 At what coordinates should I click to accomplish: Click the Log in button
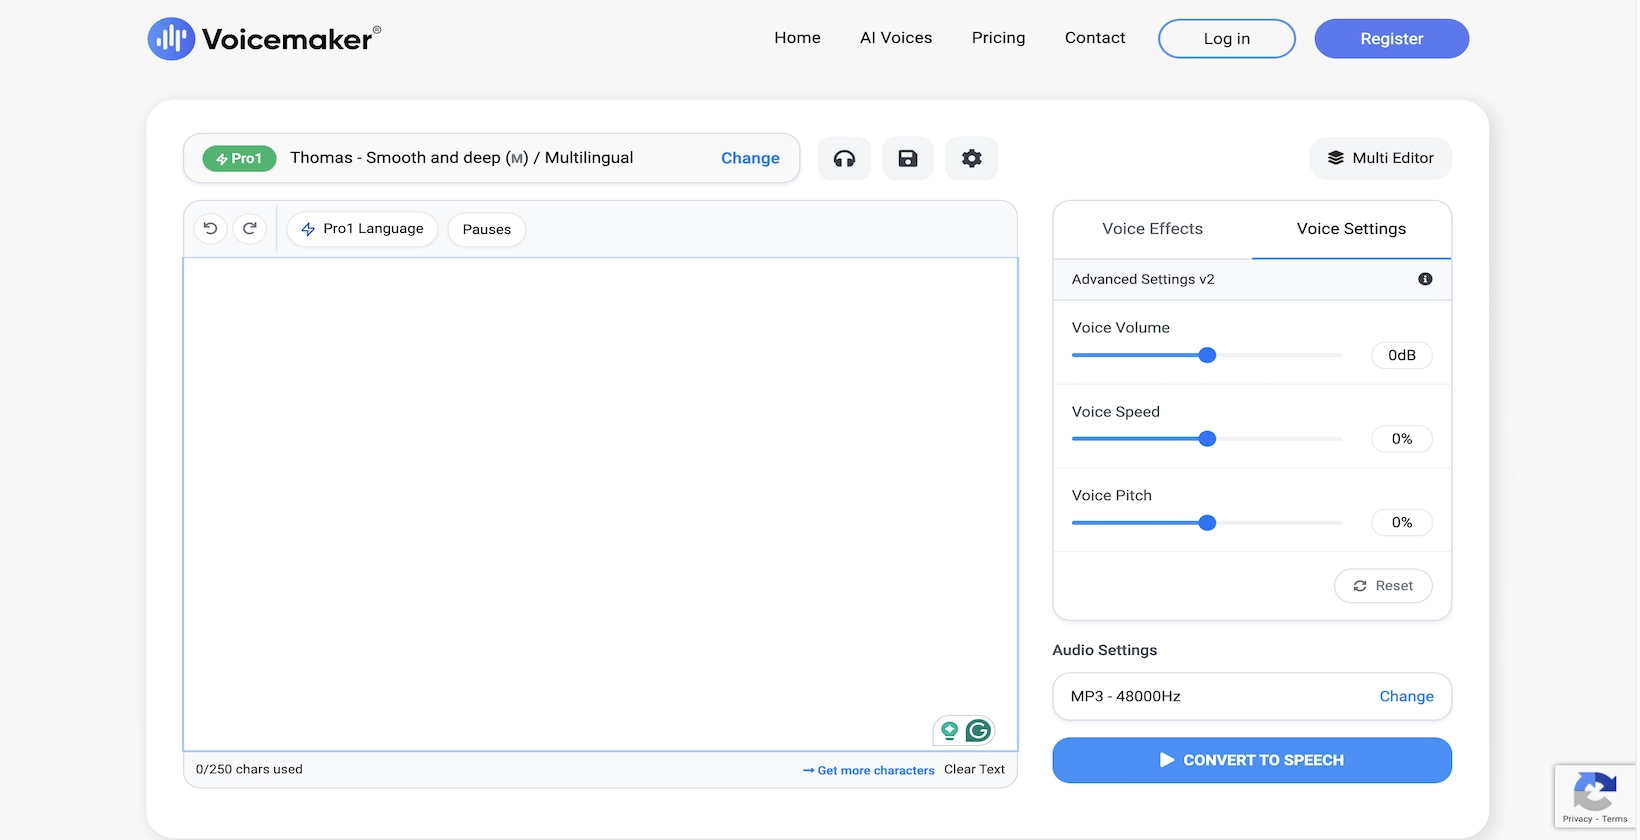click(x=1227, y=39)
